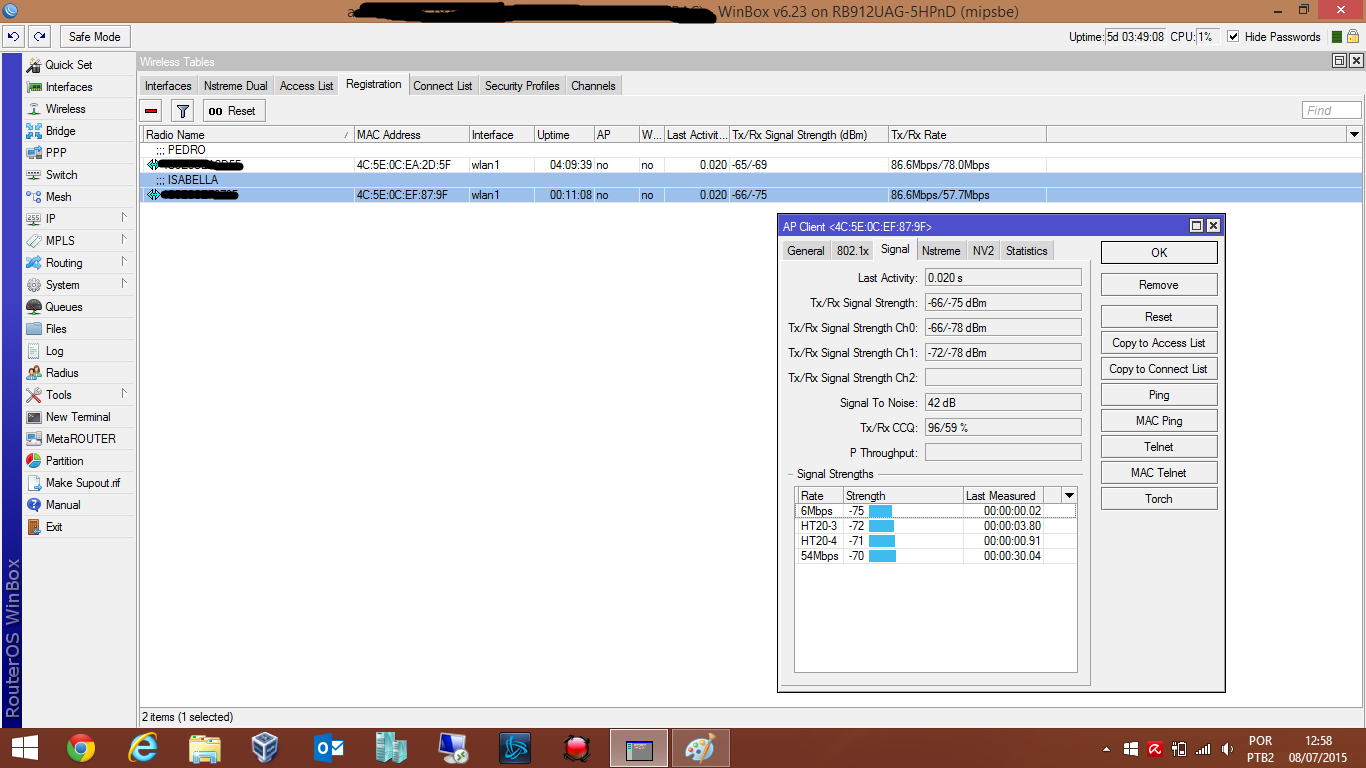The image size is (1366, 768).
Task: Click the Signal To Noise value field
Action: [x=1003, y=403]
